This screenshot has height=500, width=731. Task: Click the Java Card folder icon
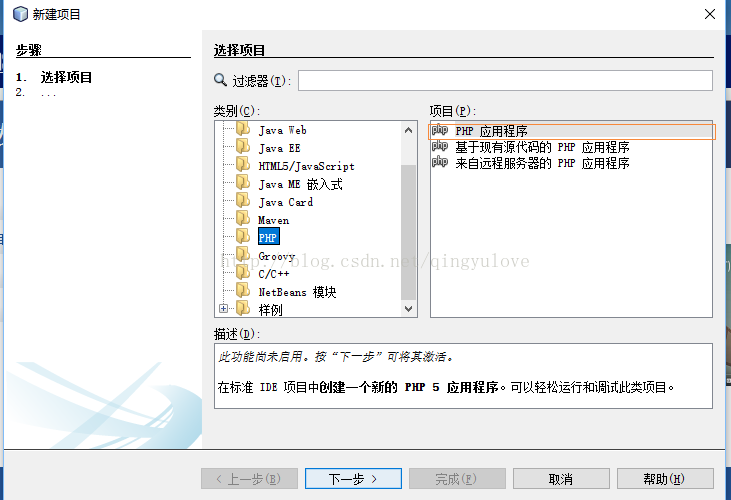point(243,201)
